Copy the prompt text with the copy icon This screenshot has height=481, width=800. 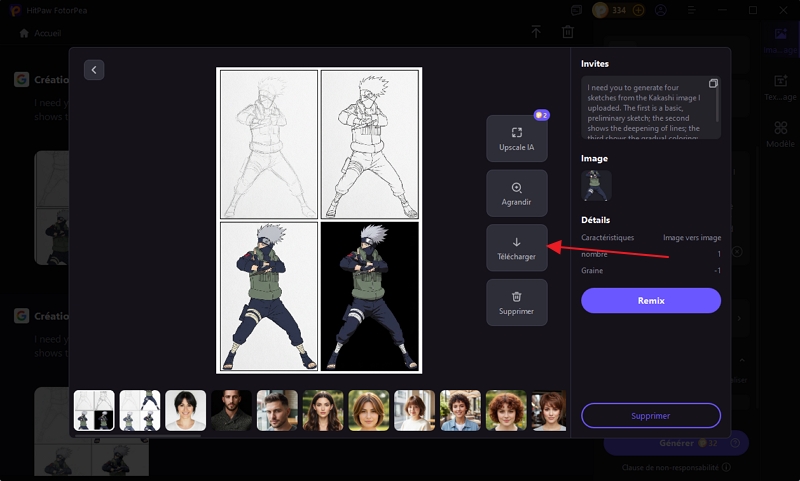(x=713, y=83)
